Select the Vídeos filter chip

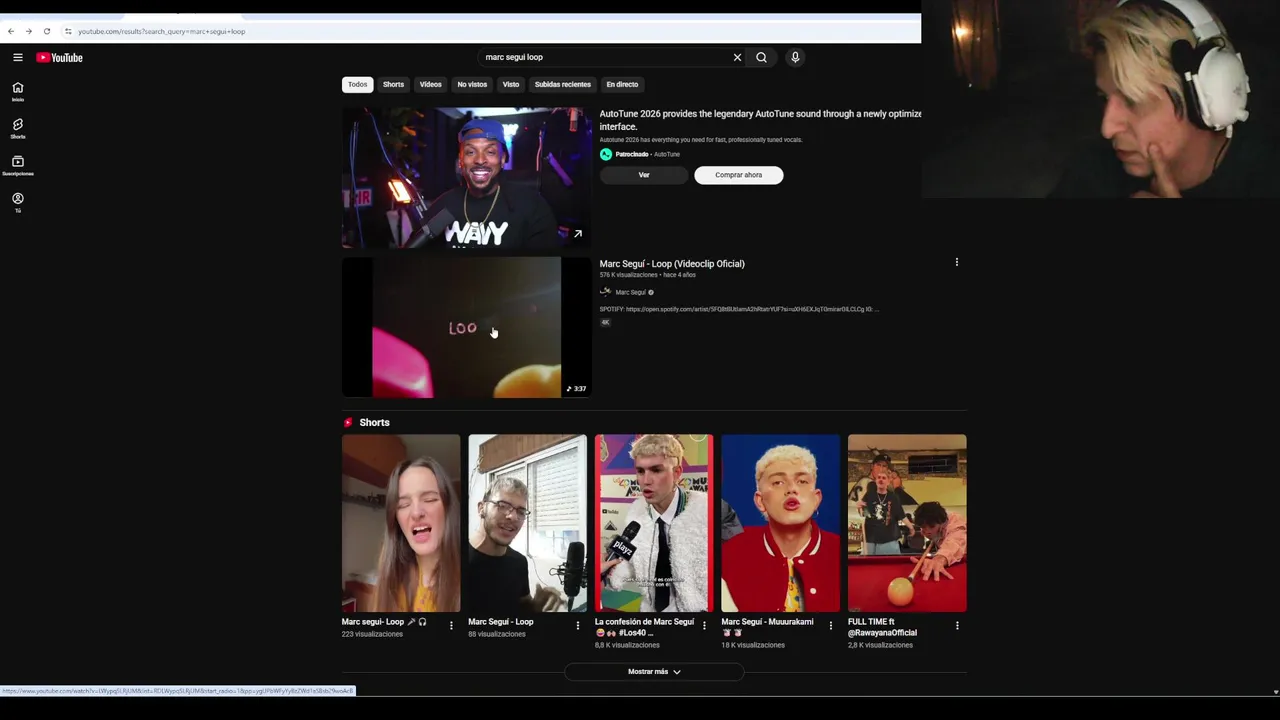(430, 84)
